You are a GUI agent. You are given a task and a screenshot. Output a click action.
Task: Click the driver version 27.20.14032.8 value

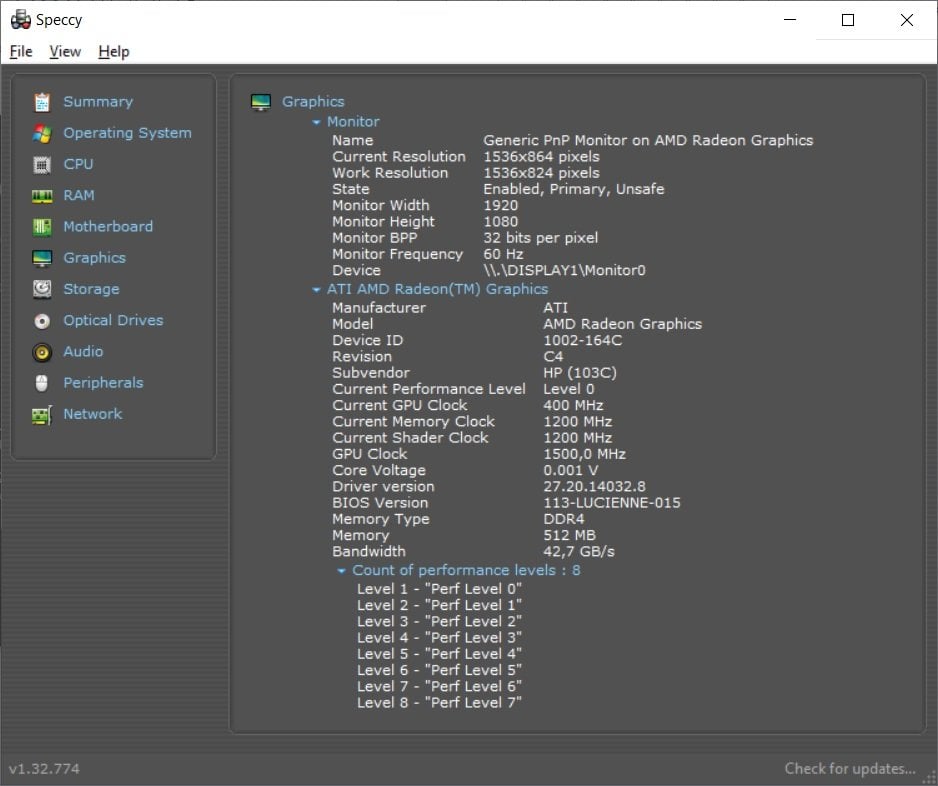(x=595, y=486)
